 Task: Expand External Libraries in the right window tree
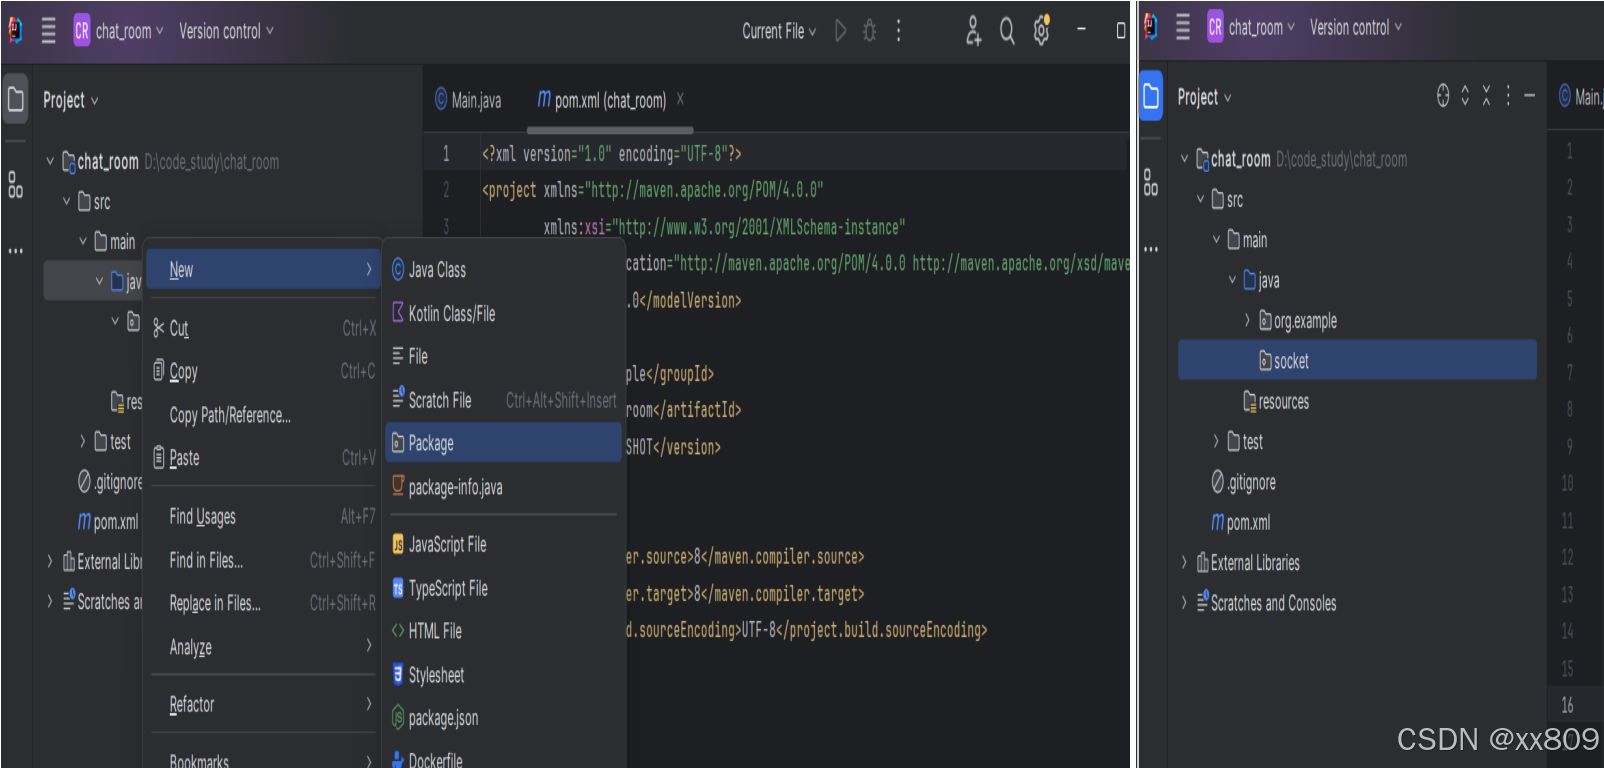1184,563
